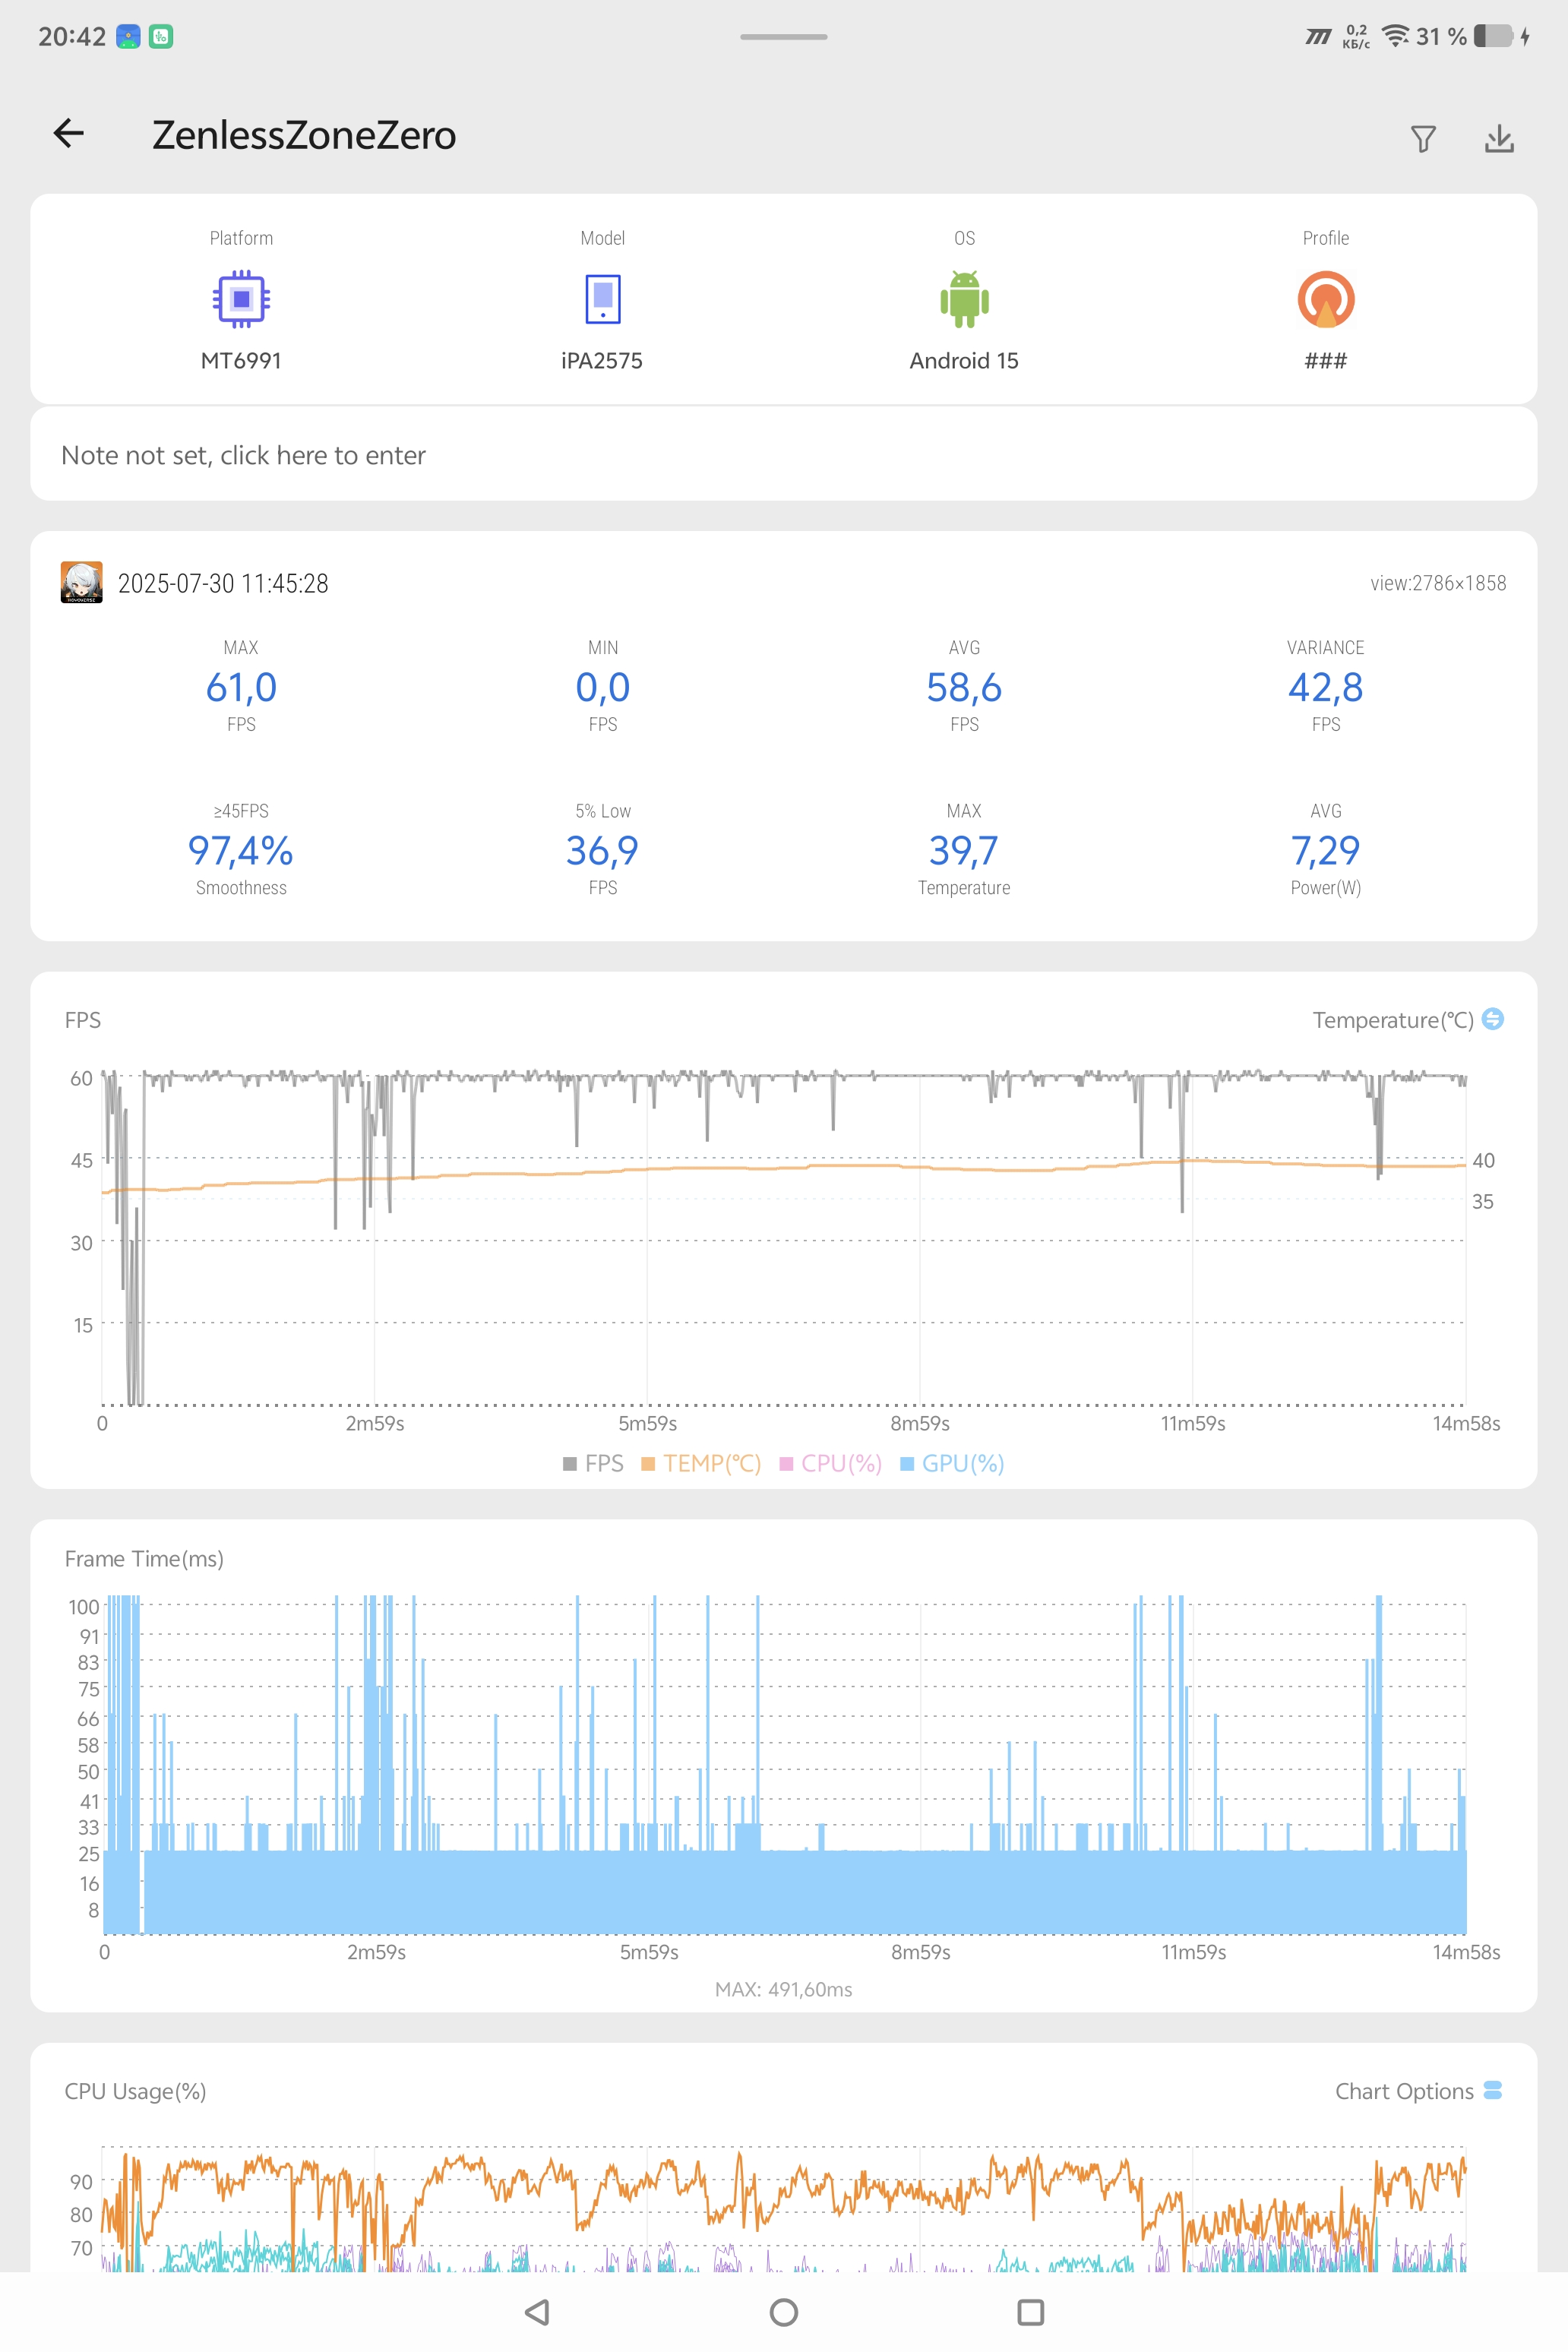Toggle TEMP(°C) series in legend
1568x2352 pixels.
pos(701,1463)
